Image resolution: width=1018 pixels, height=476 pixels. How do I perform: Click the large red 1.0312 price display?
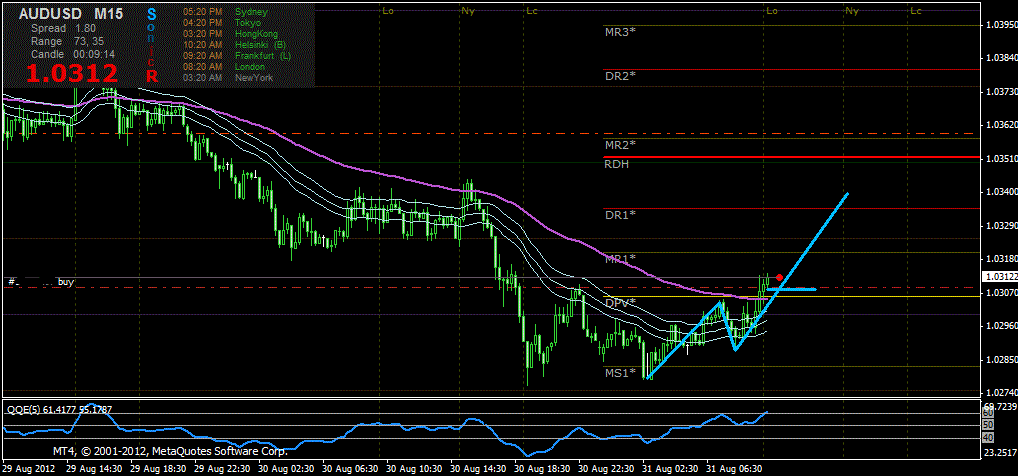coord(72,73)
